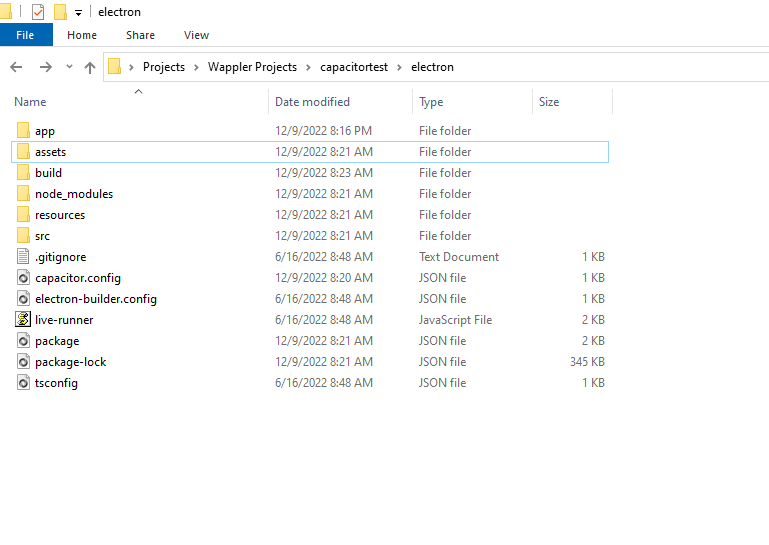
Task: Click the capacitor.config file name
Action: [78, 278]
